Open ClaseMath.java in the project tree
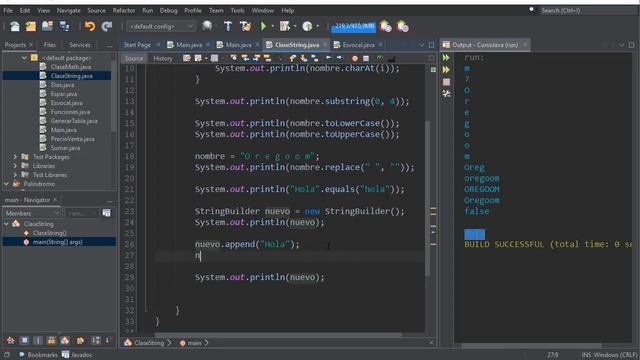This screenshot has height=360, width=640. (x=71, y=67)
